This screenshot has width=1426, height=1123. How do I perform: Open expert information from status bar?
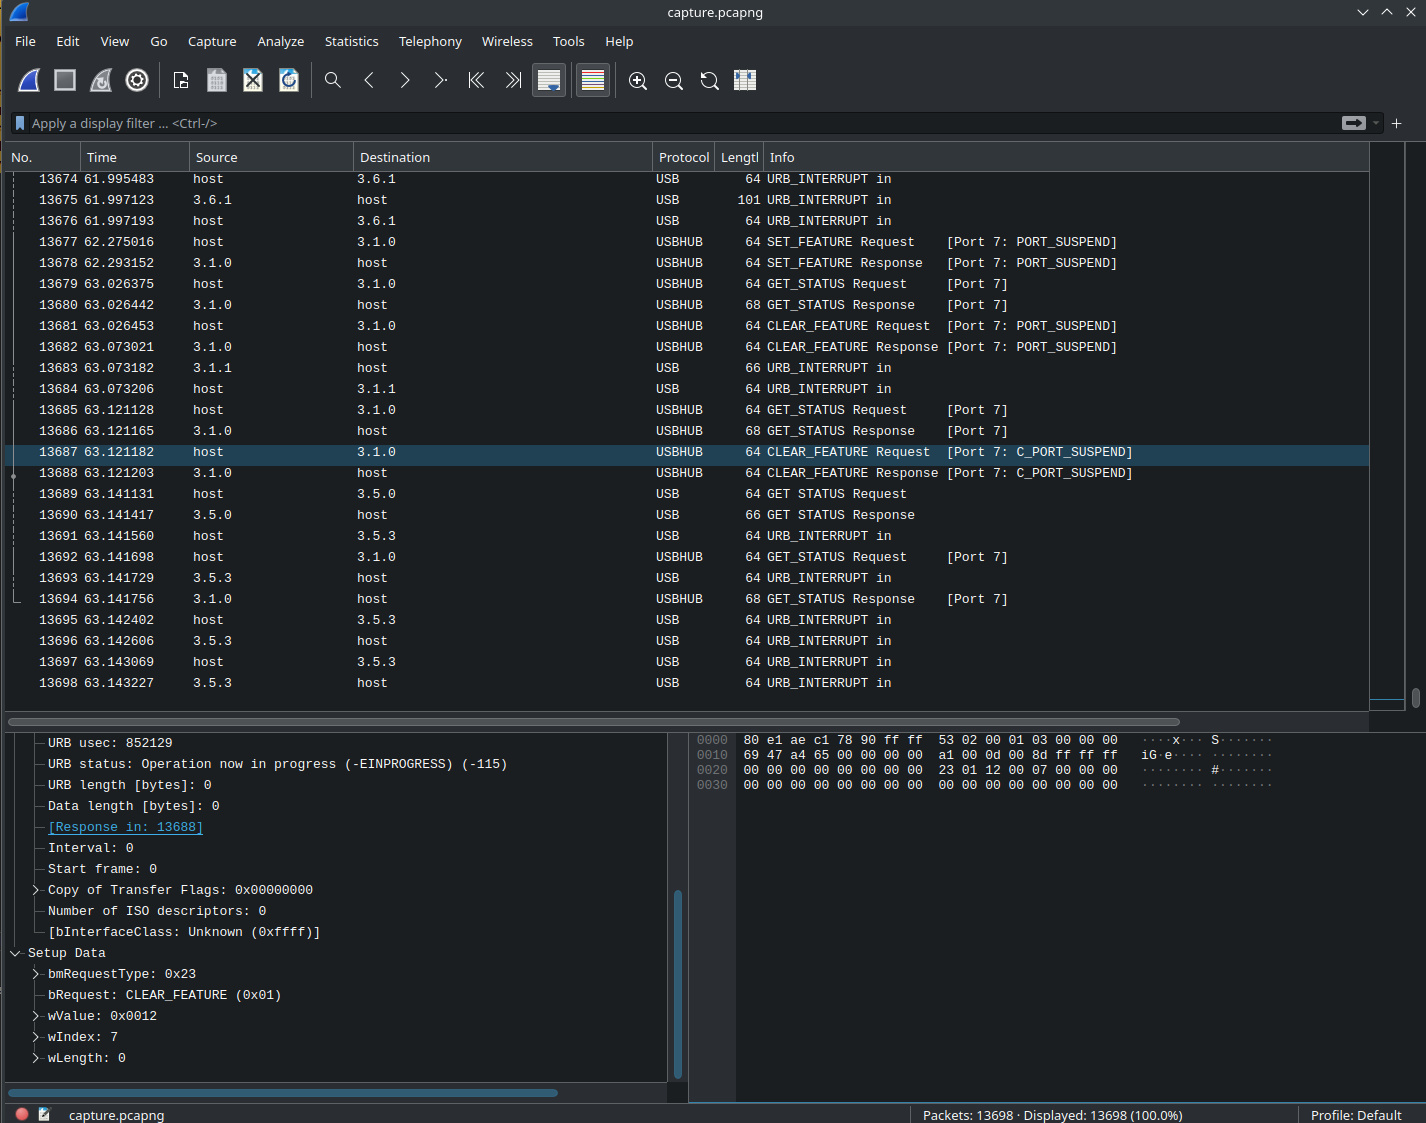pyautogui.click(x=22, y=1114)
